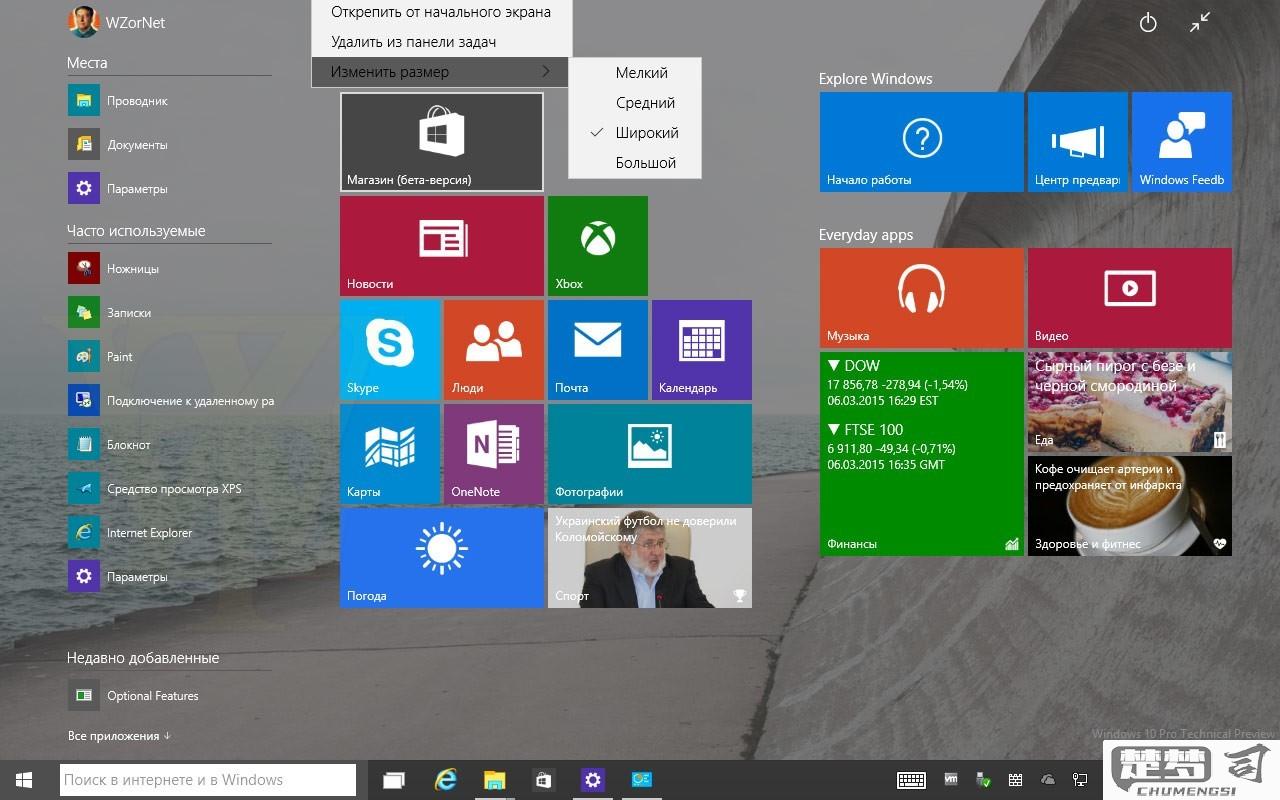Open the Фотографии photos tile
Image resolution: width=1280 pixels, height=800 pixels.
click(650, 454)
